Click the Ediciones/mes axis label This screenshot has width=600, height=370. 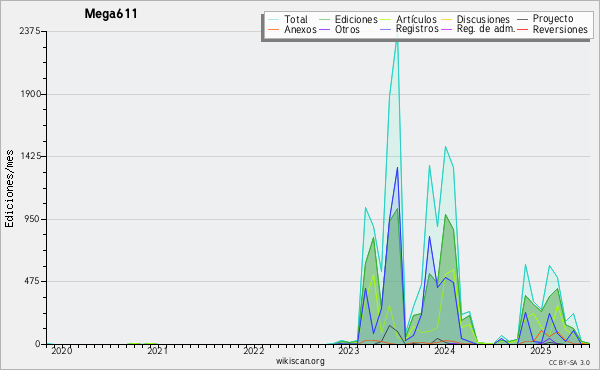pyautogui.click(x=9, y=189)
